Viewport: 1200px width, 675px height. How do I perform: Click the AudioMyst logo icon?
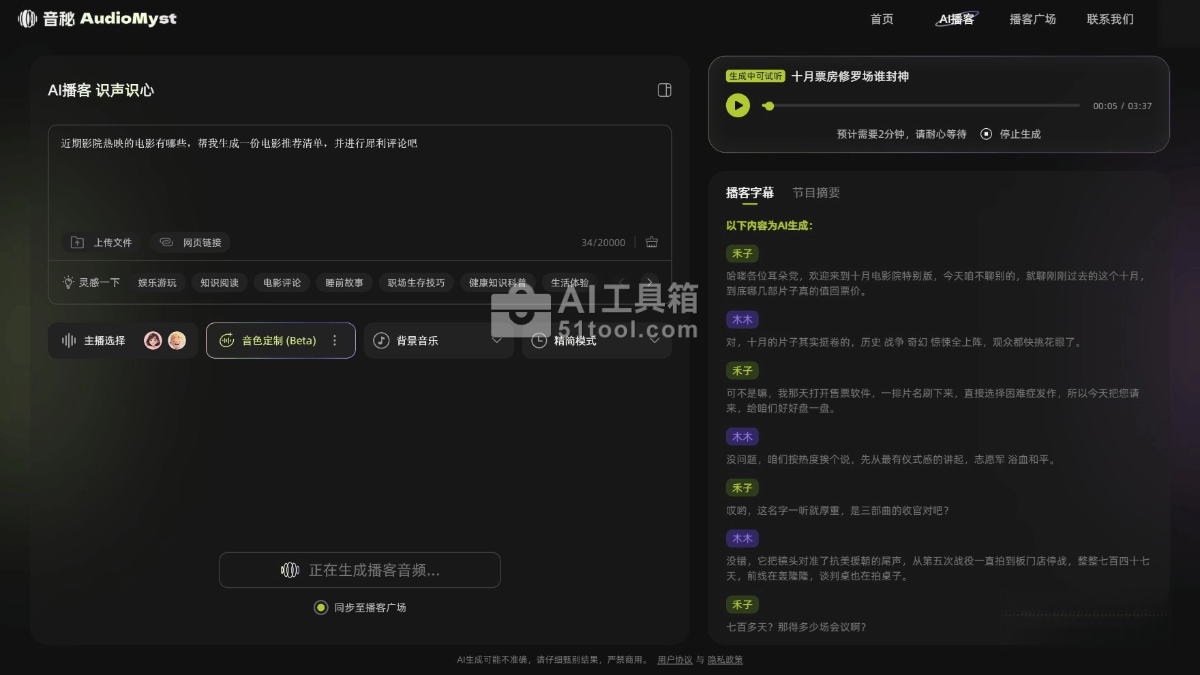point(27,19)
